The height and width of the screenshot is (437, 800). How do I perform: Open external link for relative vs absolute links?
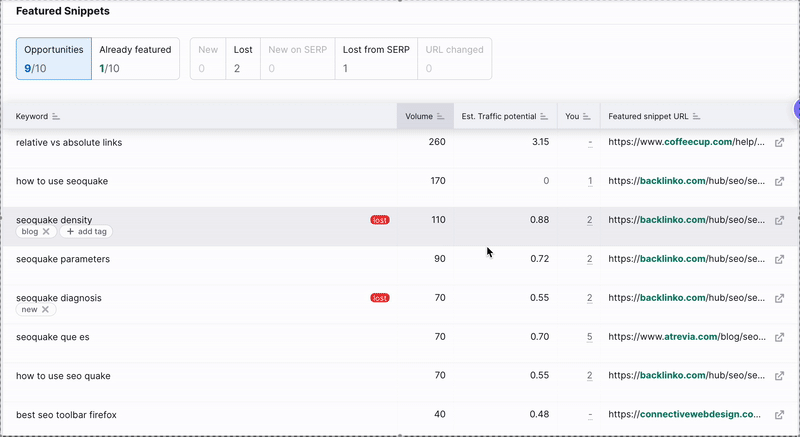click(x=780, y=143)
